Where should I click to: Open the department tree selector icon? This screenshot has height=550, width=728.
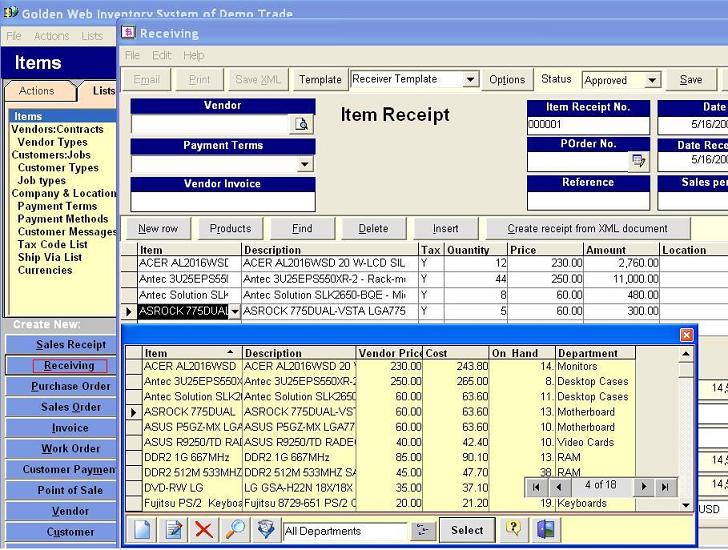click(x=422, y=531)
